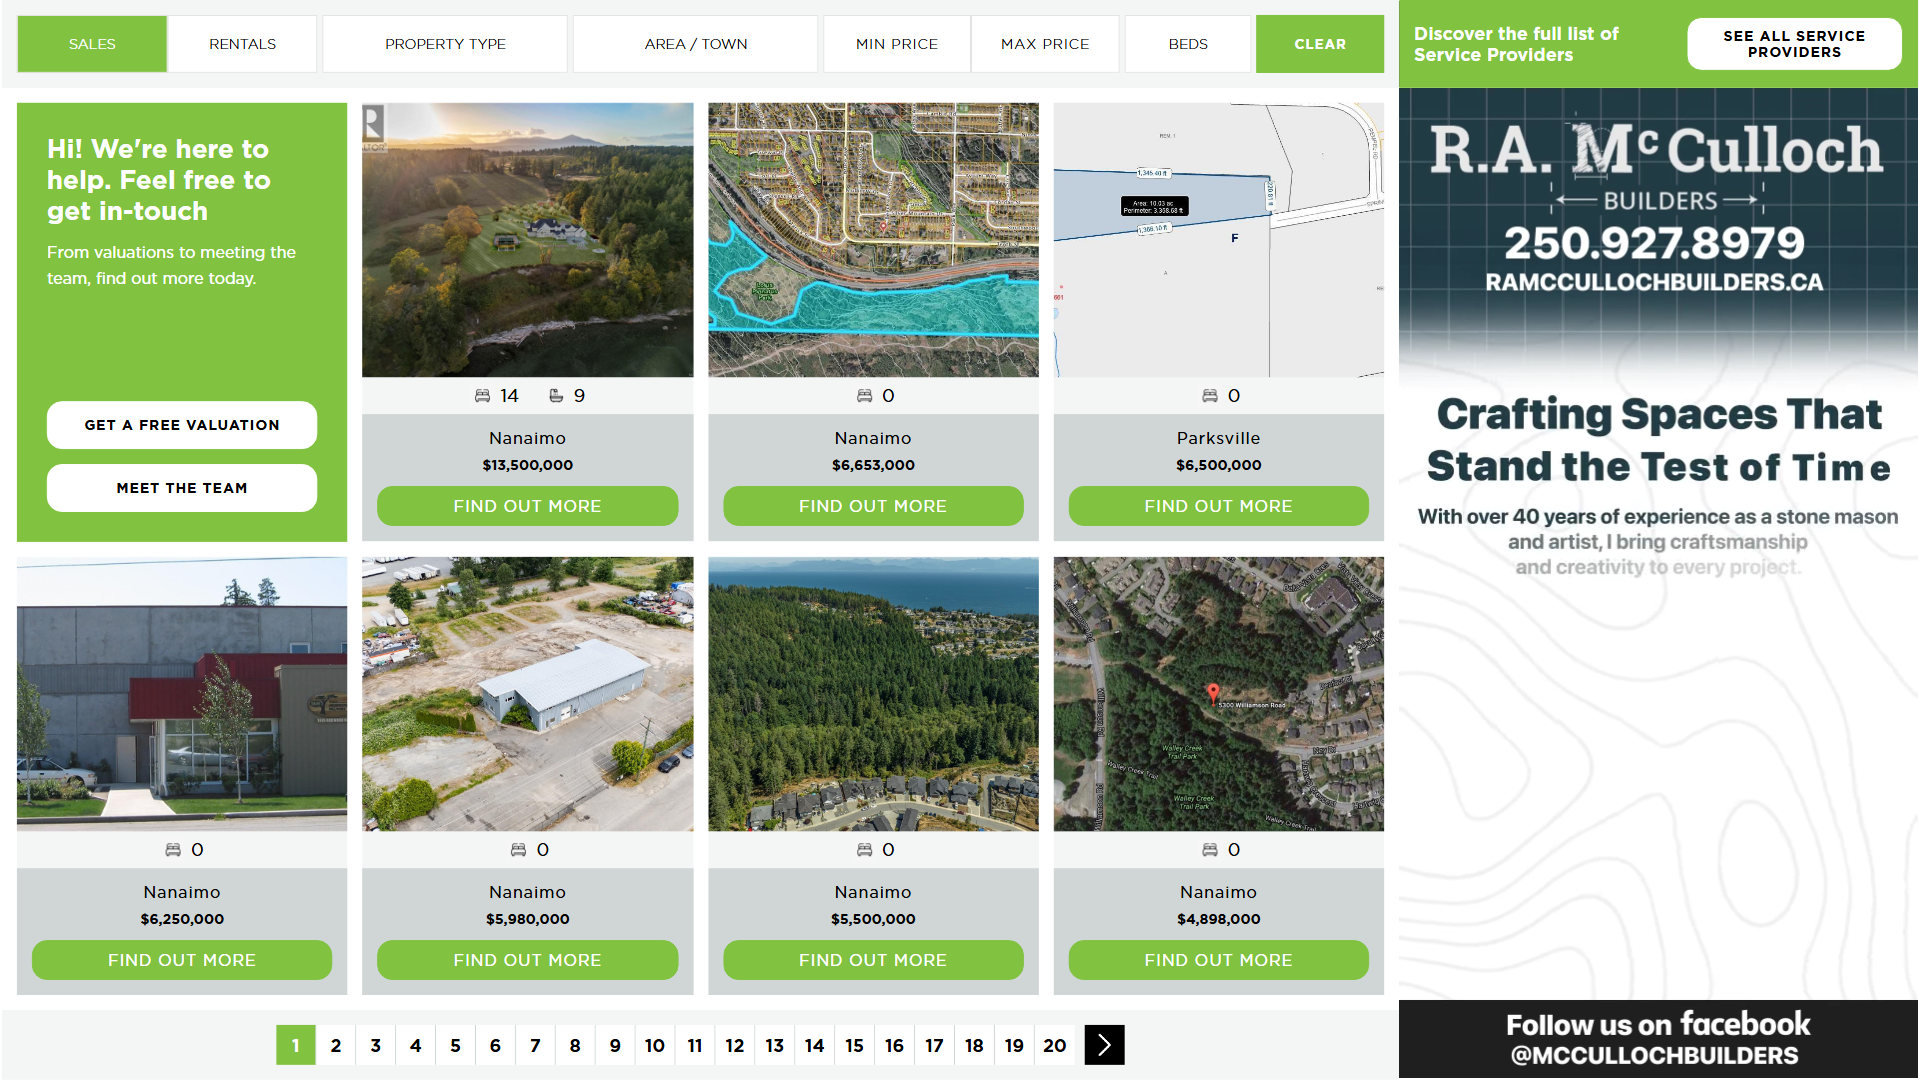Jump to page 20 of listings

tap(1054, 1045)
